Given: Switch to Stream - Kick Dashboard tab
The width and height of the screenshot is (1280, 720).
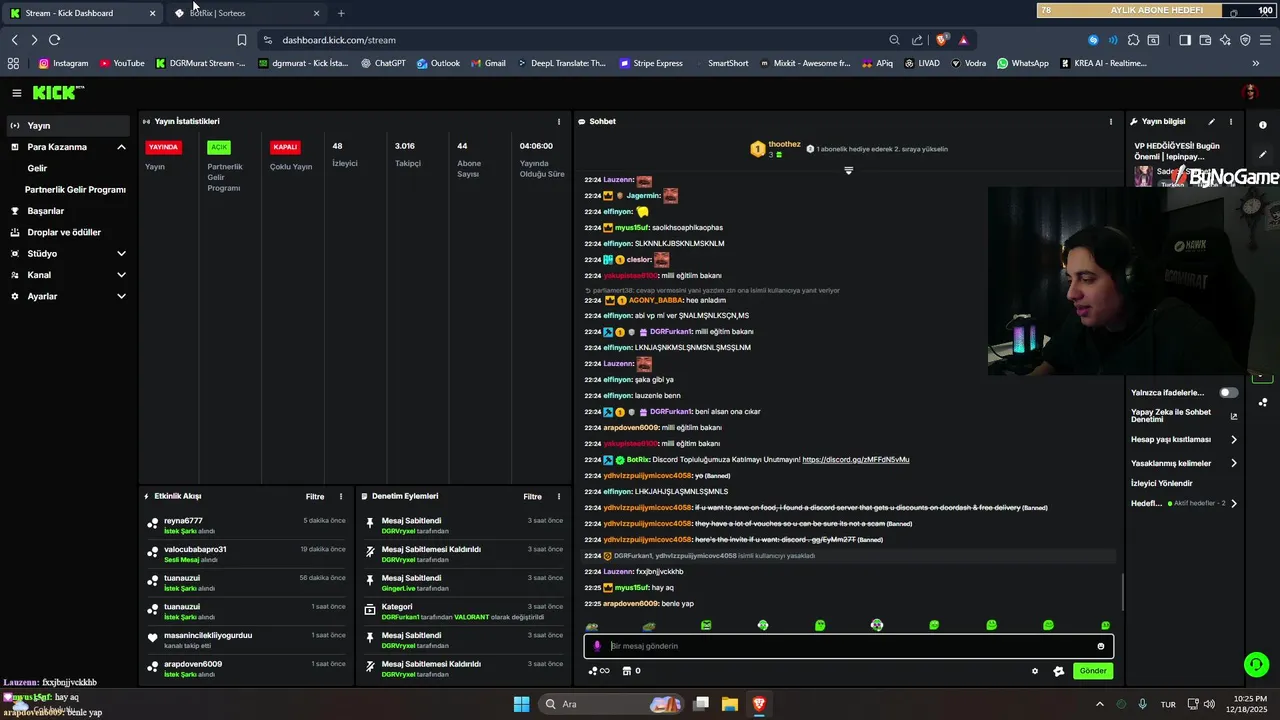Looking at the screenshot, I should pyautogui.click(x=82, y=13).
